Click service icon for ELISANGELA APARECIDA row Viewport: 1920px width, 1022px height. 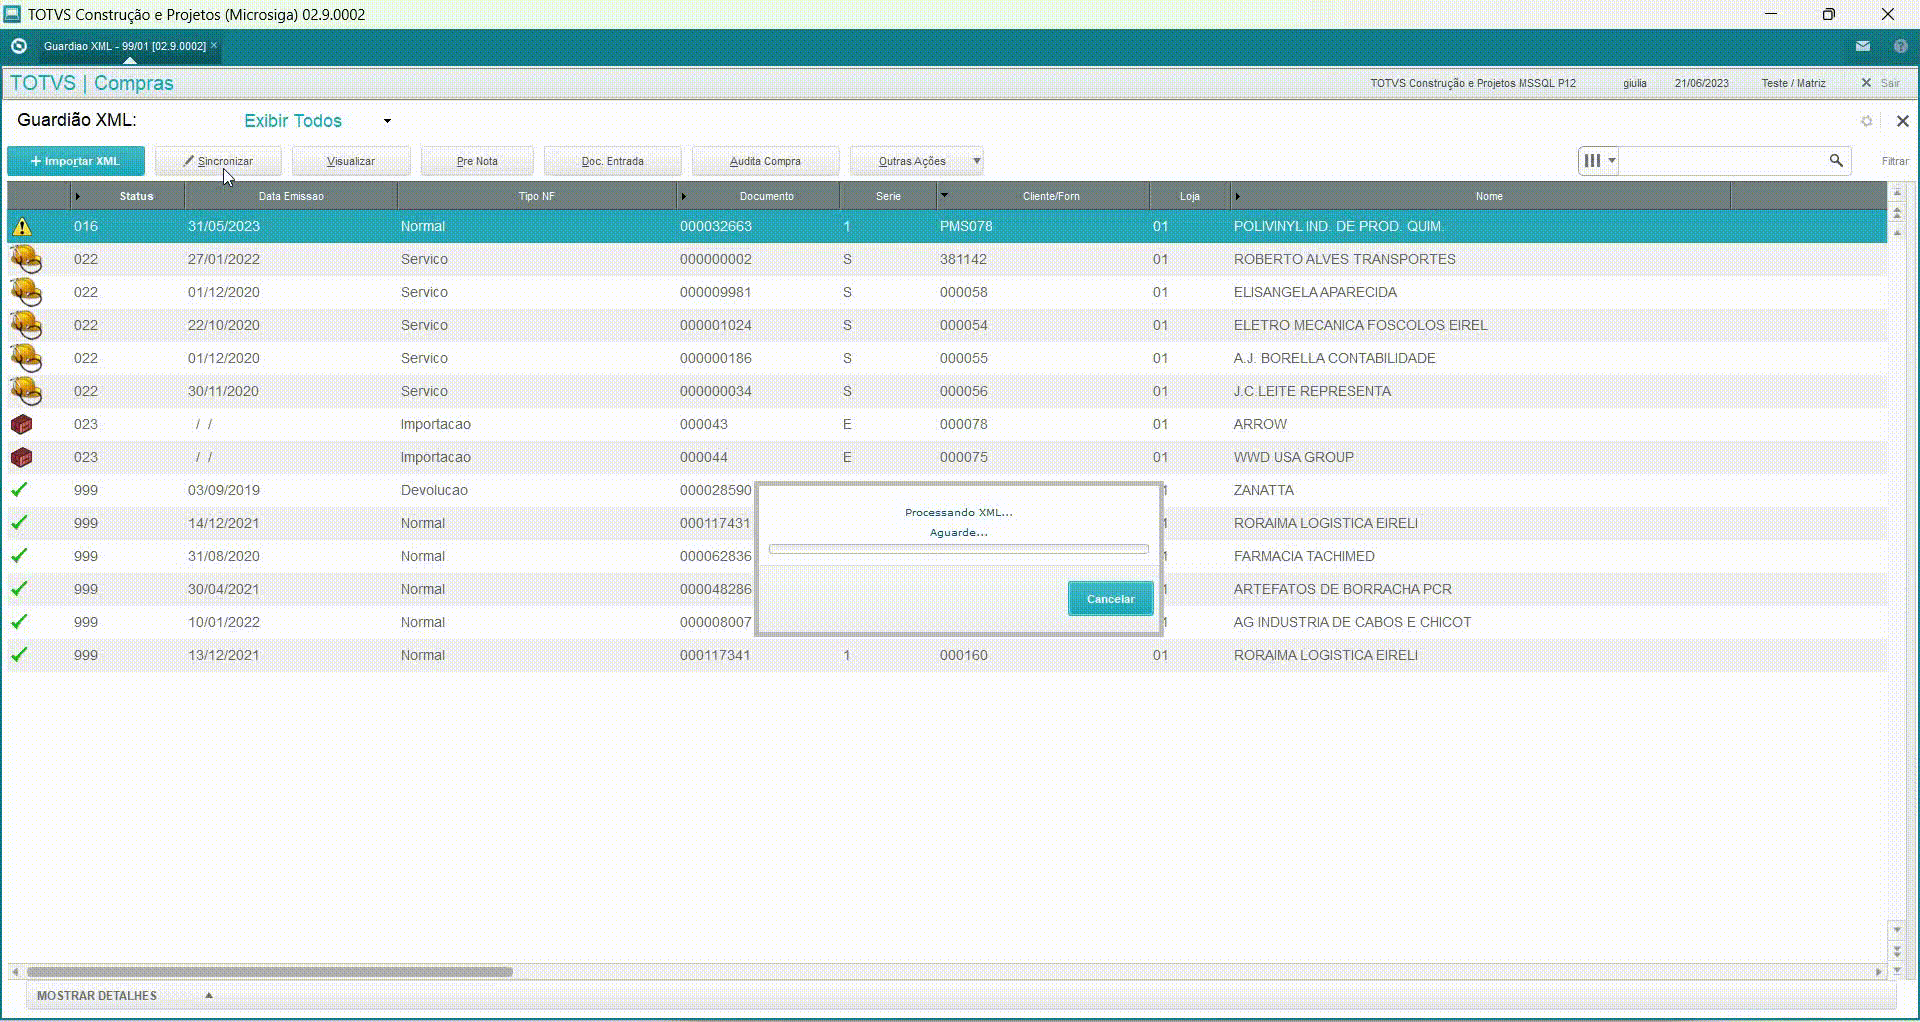[26, 292]
